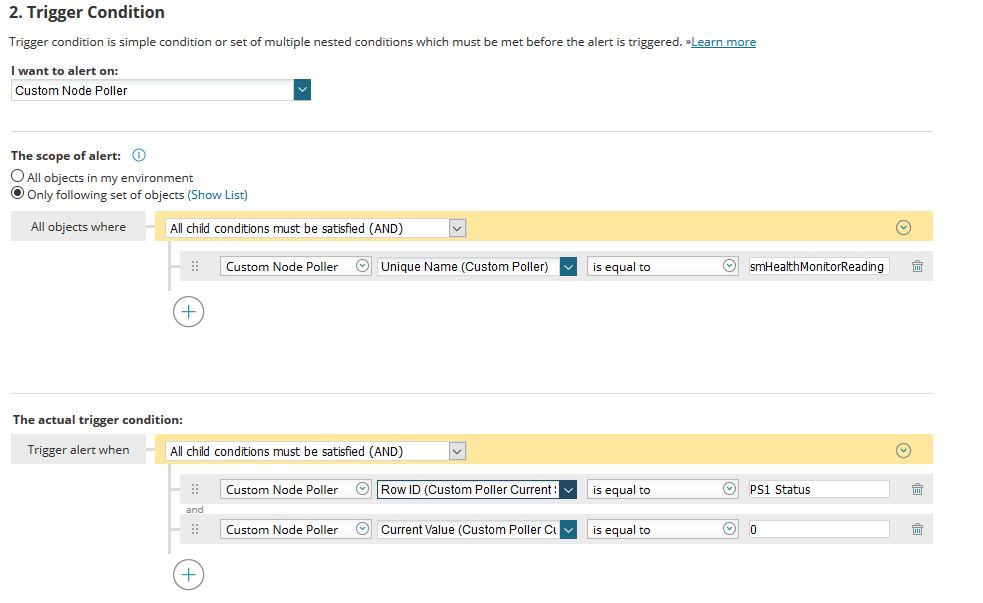Grab the drag handle of Unique Name row
Viewport: 983px width, 603px height.
coord(195,267)
